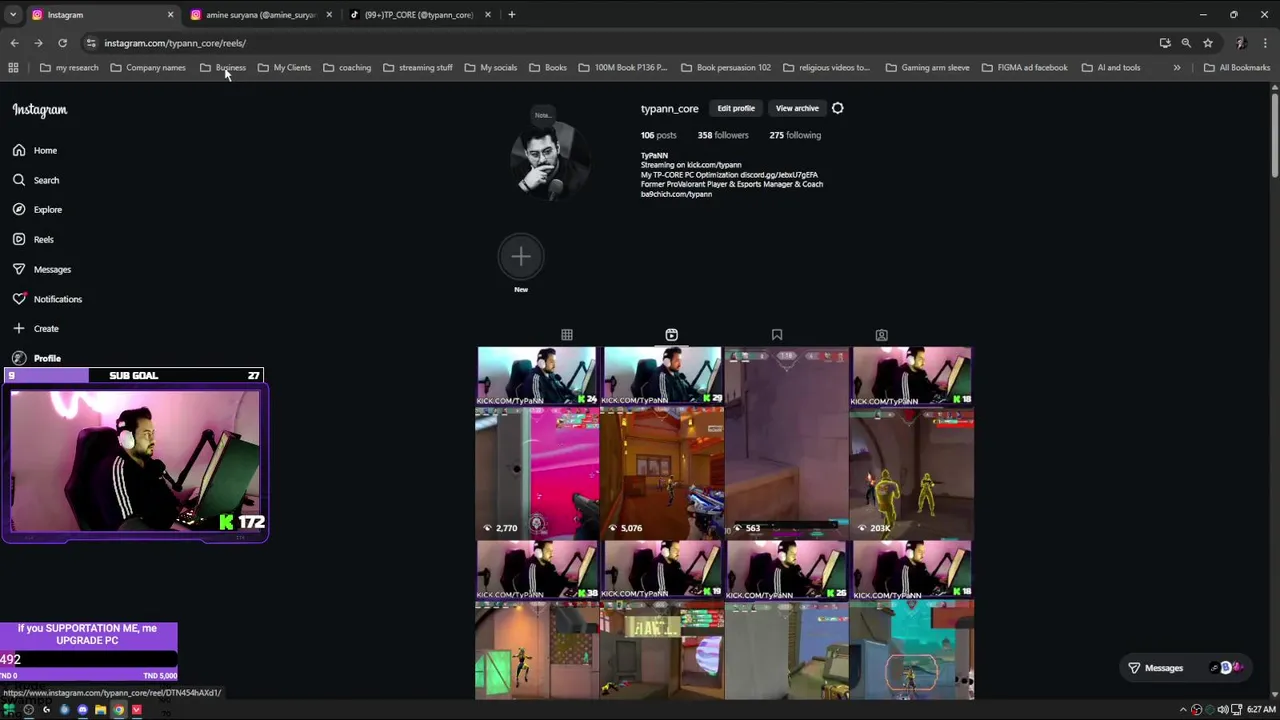Click 358 followers count

tap(723, 135)
